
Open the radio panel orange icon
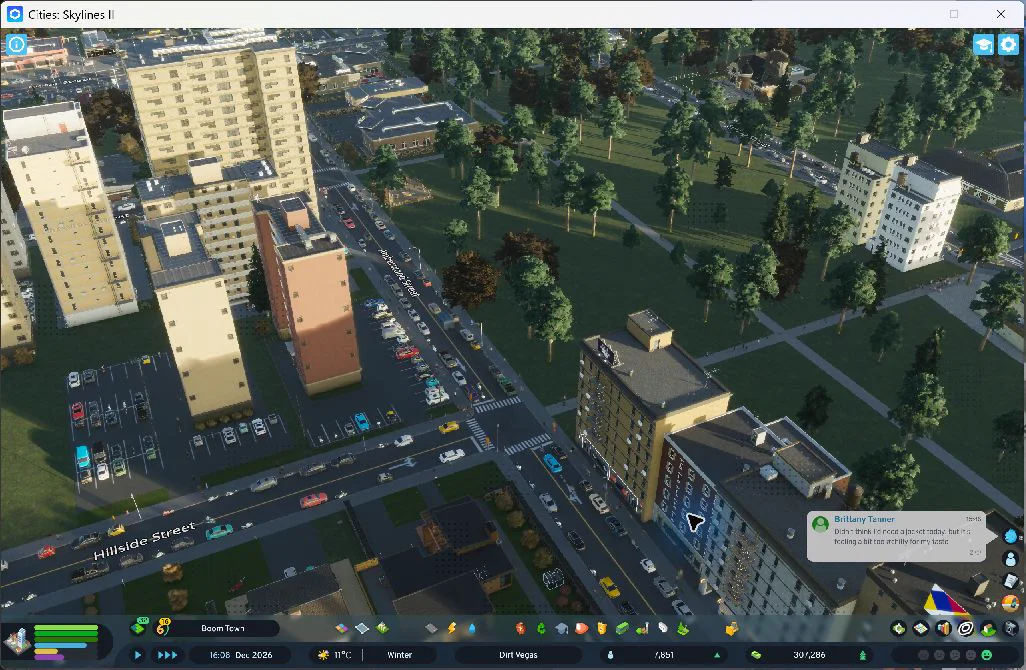pos(1010,602)
